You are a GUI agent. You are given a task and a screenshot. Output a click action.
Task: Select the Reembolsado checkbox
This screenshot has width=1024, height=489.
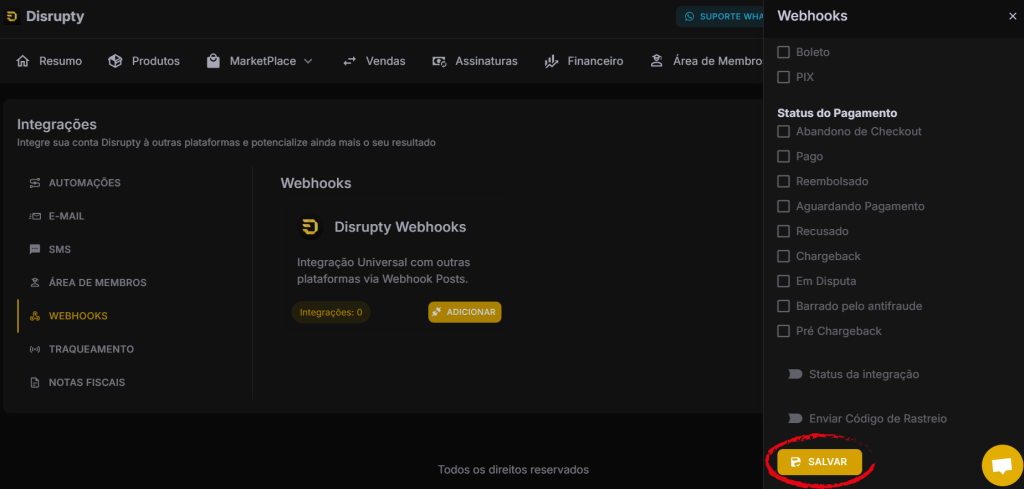[783, 181]
